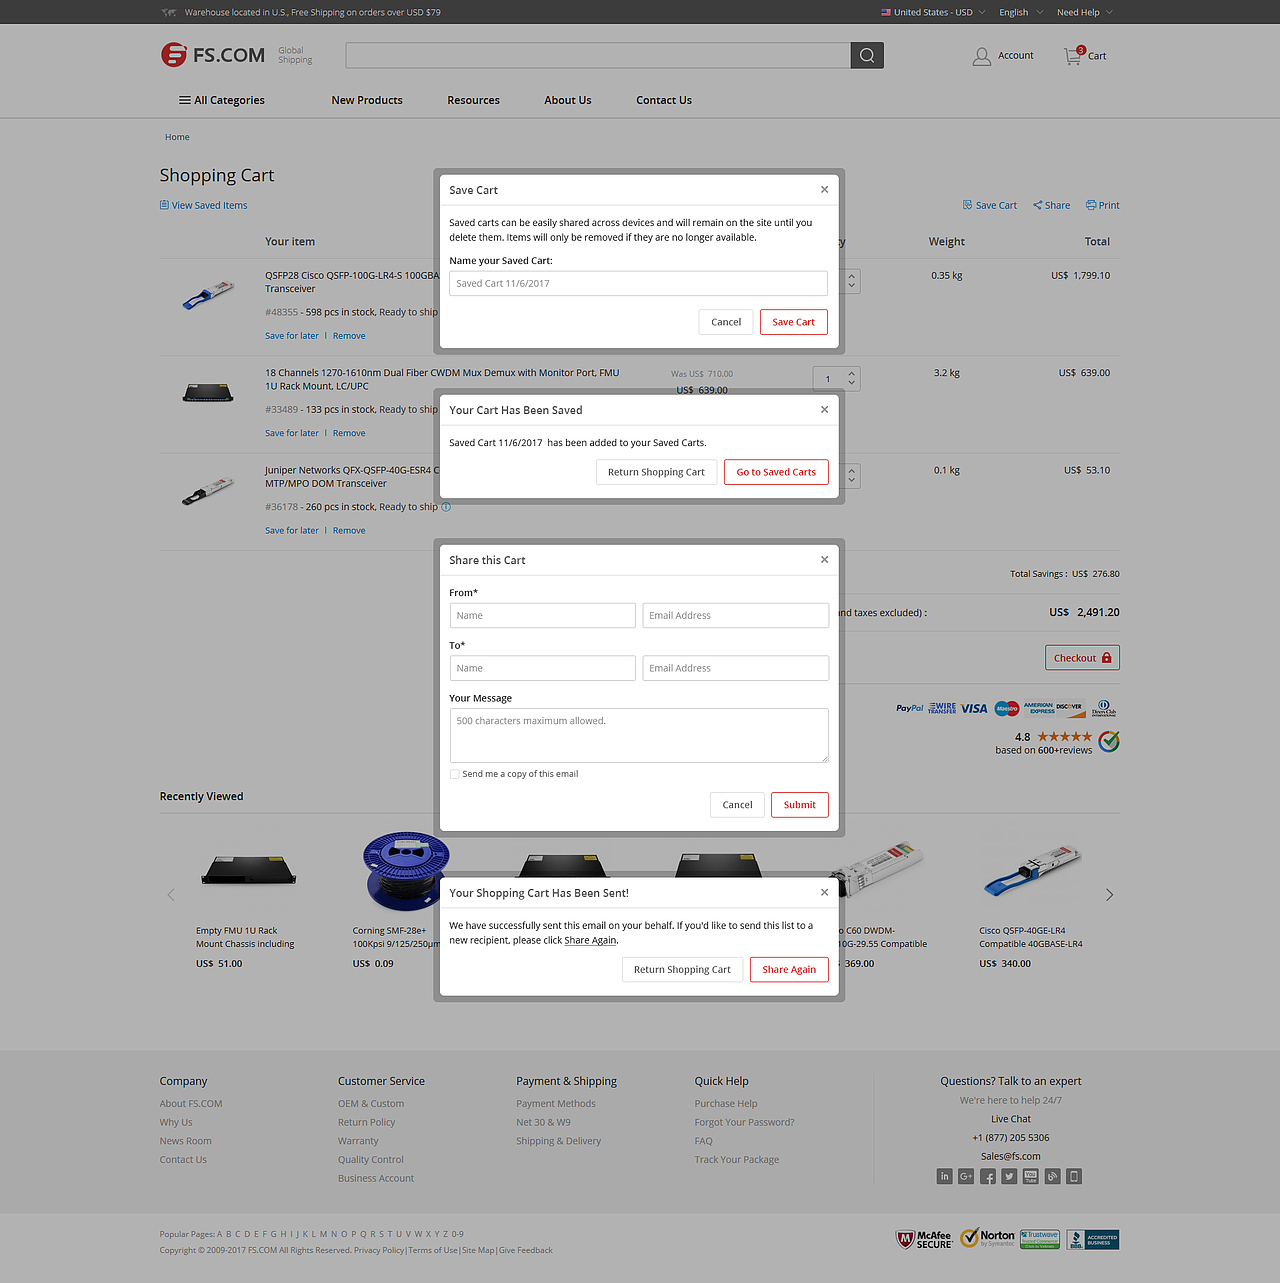The width and height of the screenshot is (1280, 1283).
Task: Click the Checkout button
Action: (1082, 658)
